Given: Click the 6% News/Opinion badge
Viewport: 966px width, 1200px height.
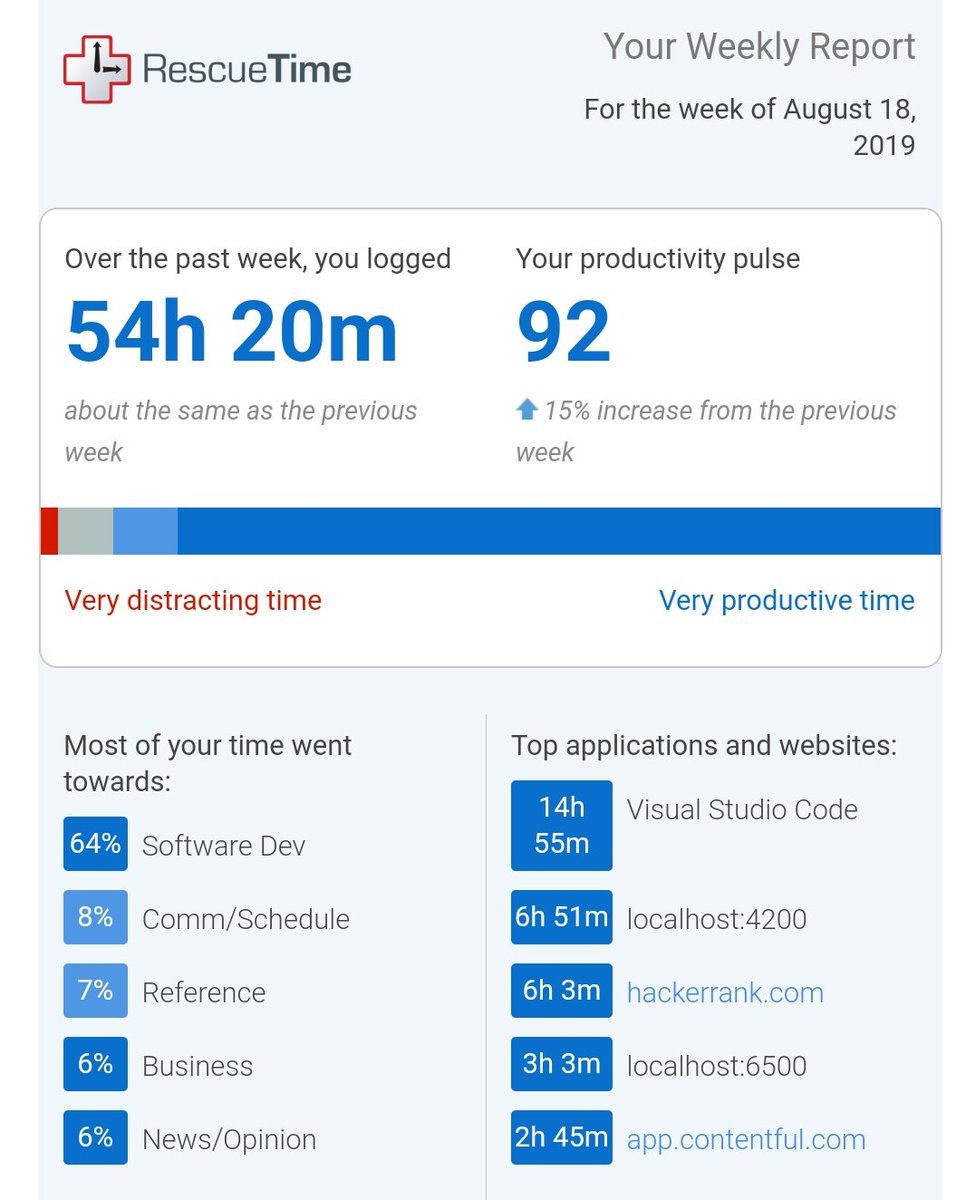Looking at the screenshot, I should (x=95, y=1137).
